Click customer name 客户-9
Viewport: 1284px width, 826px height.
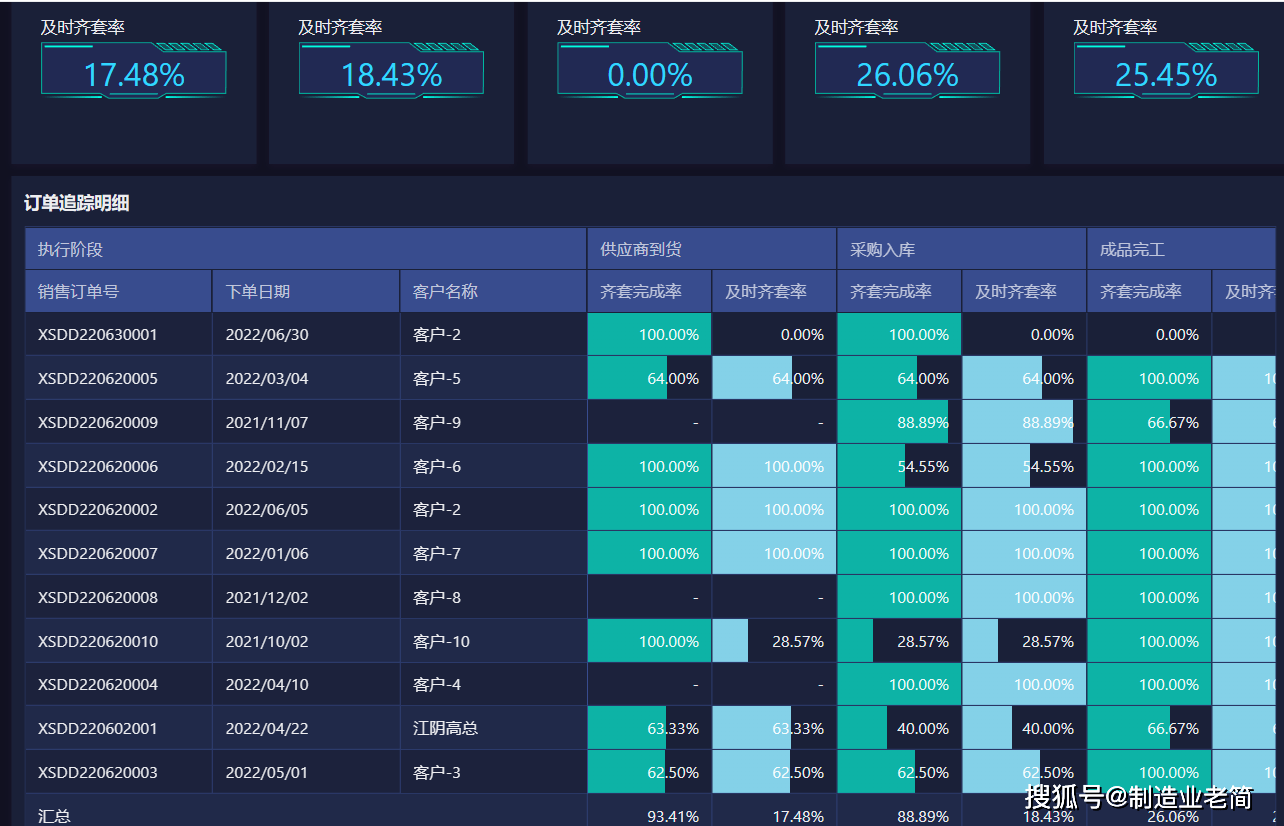coord(437,423)
